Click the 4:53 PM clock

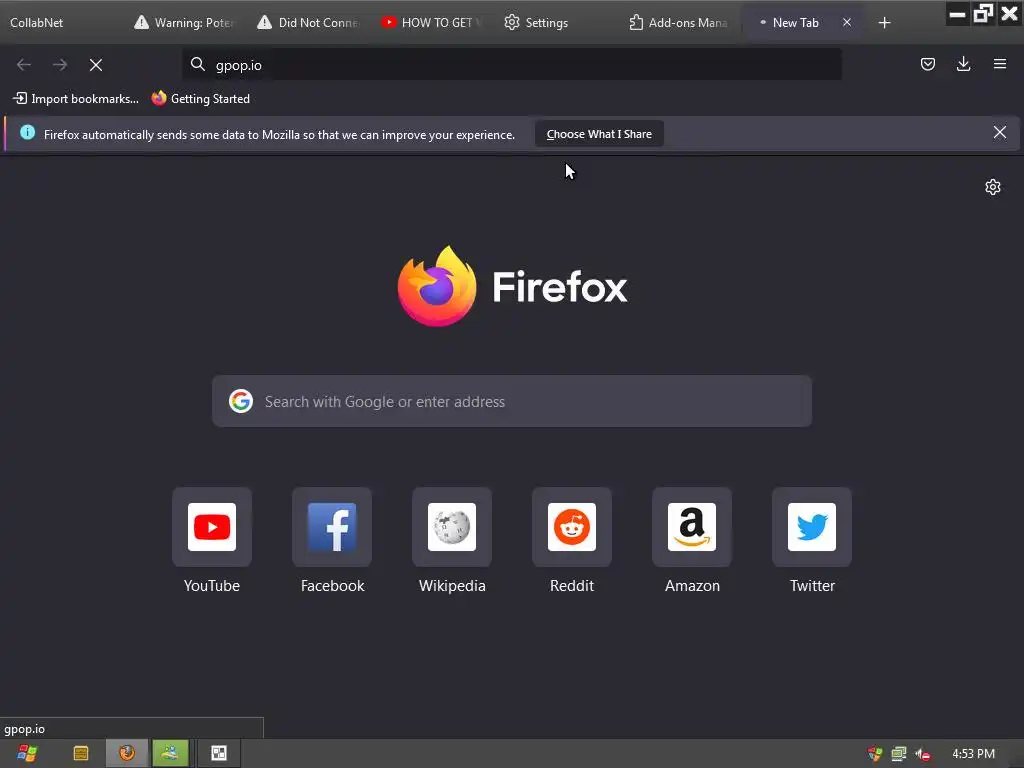[x=973, y=754]
